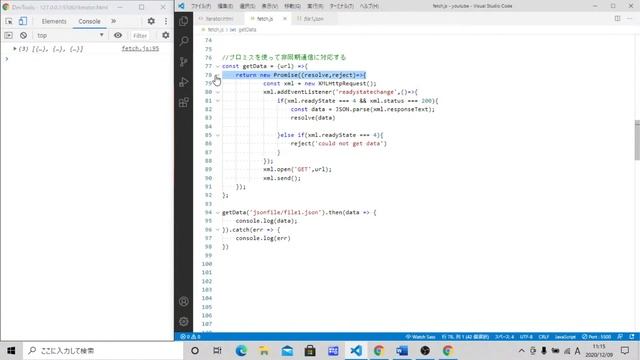Toggle the console sidebar panel icon
The image size is (640, 360).
tap(9, 36)
